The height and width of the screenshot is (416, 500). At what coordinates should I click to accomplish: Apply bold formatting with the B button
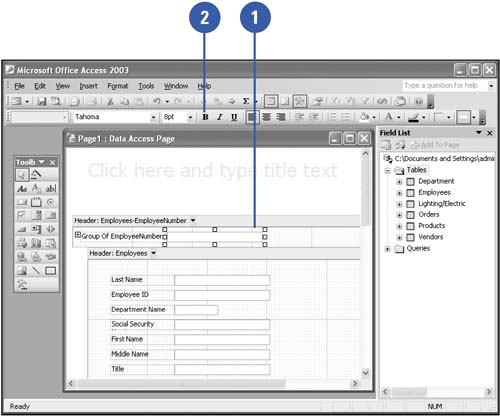205,117
